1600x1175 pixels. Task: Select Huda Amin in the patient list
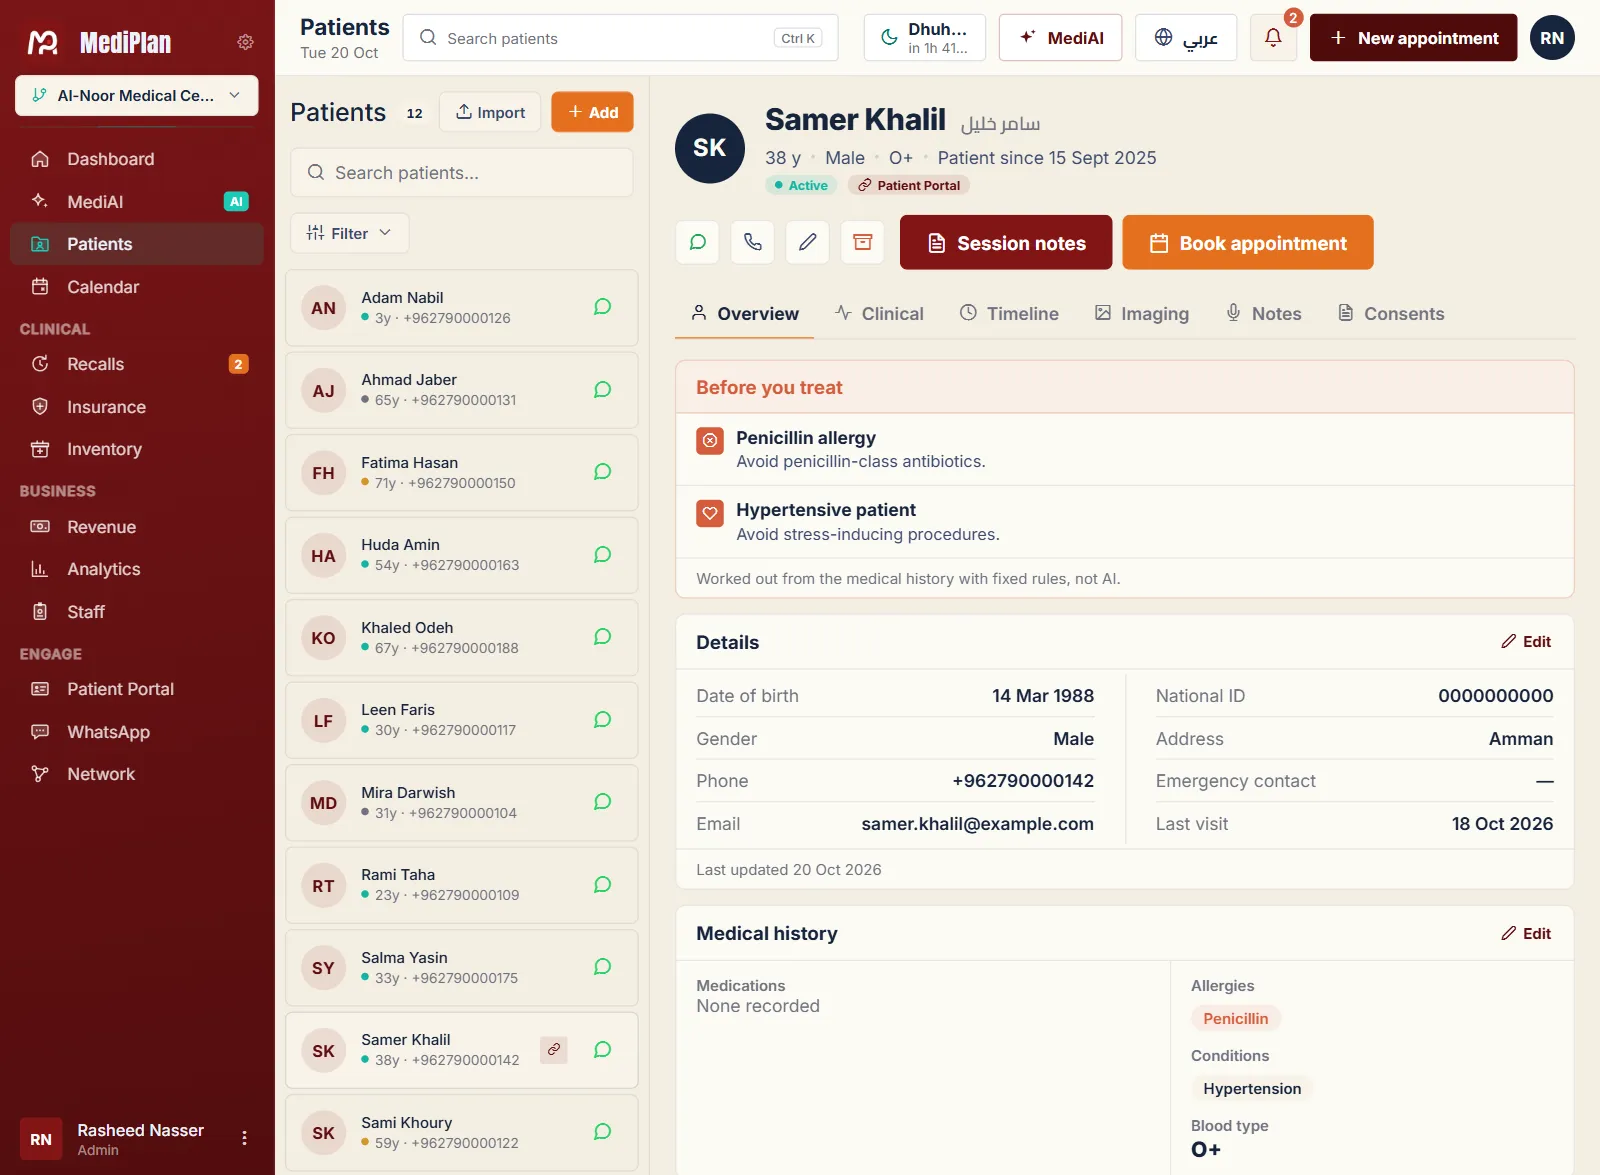[x=462, y=555]
